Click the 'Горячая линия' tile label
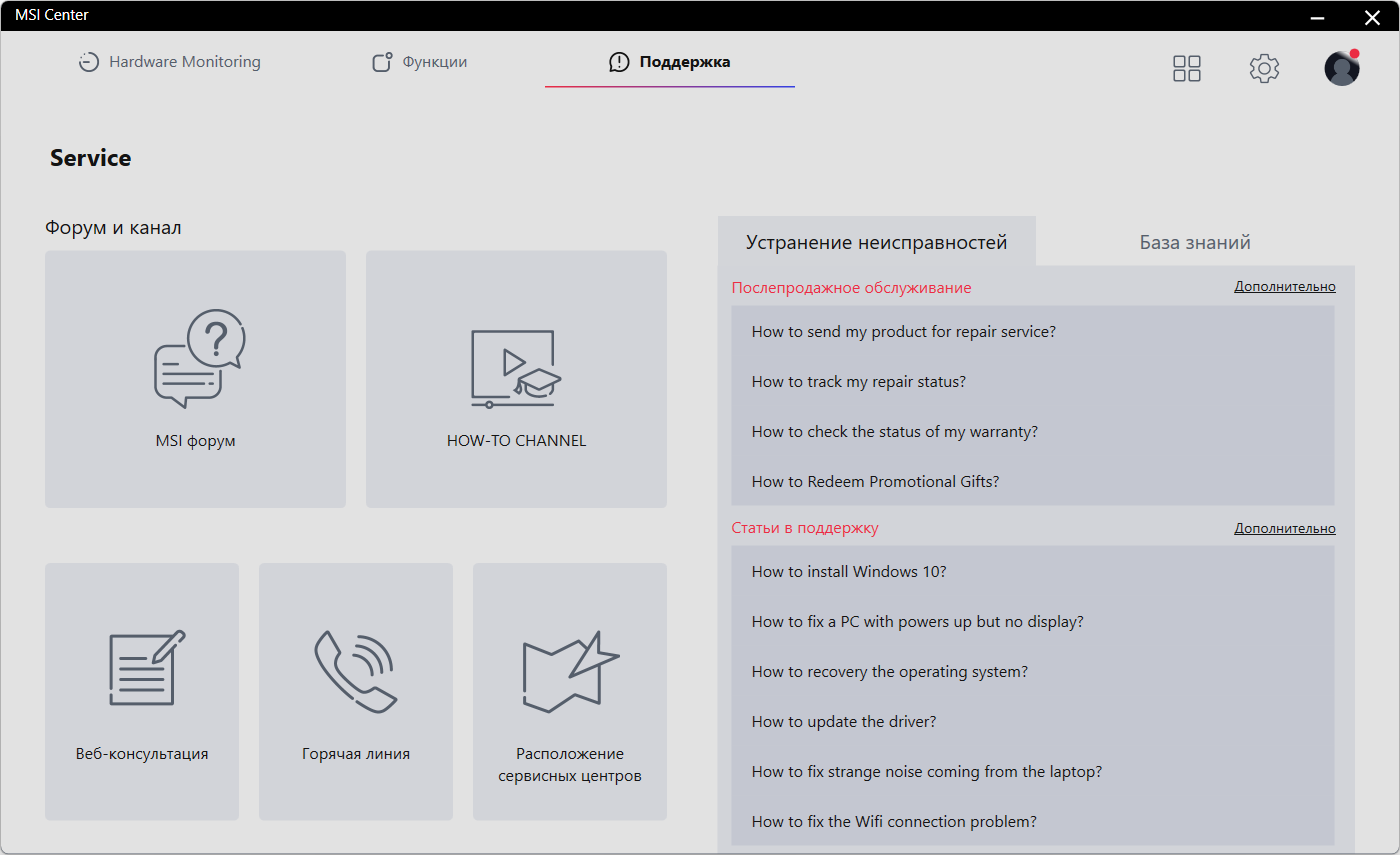The width and height of the screenshot is (1400, 855). 356,754
